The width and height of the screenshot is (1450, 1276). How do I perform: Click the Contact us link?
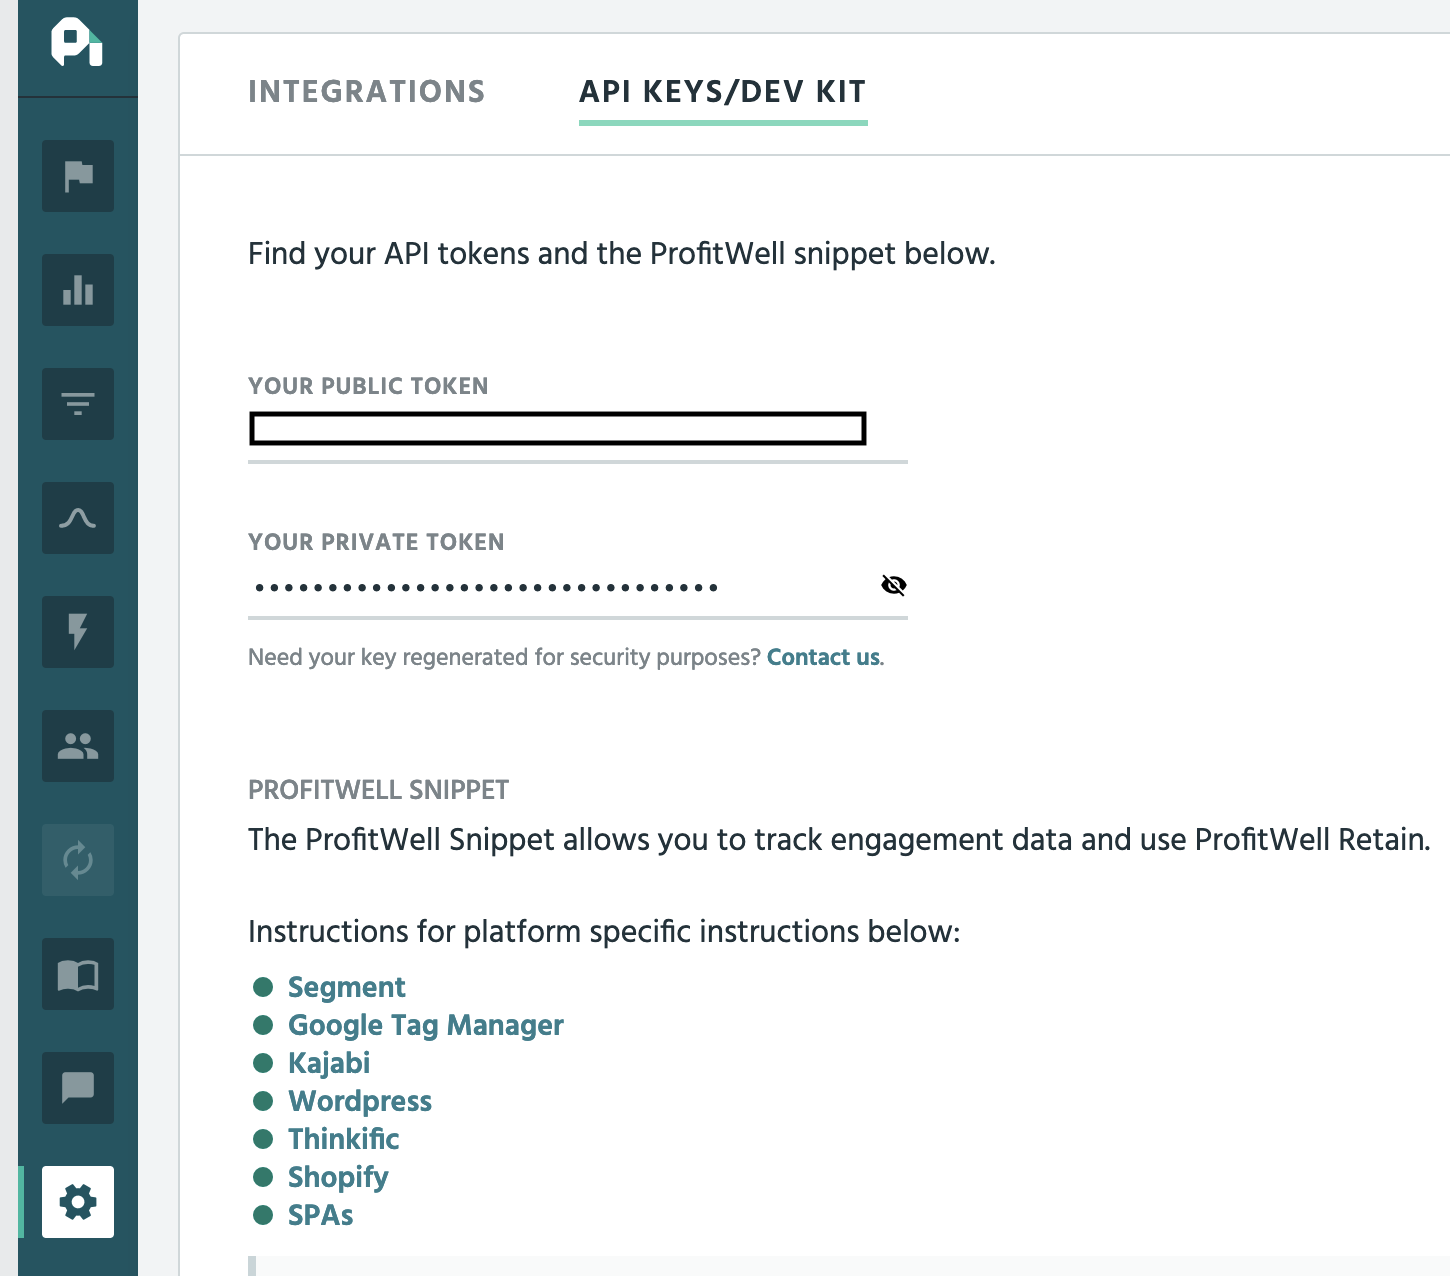click(x=823, y=657)
